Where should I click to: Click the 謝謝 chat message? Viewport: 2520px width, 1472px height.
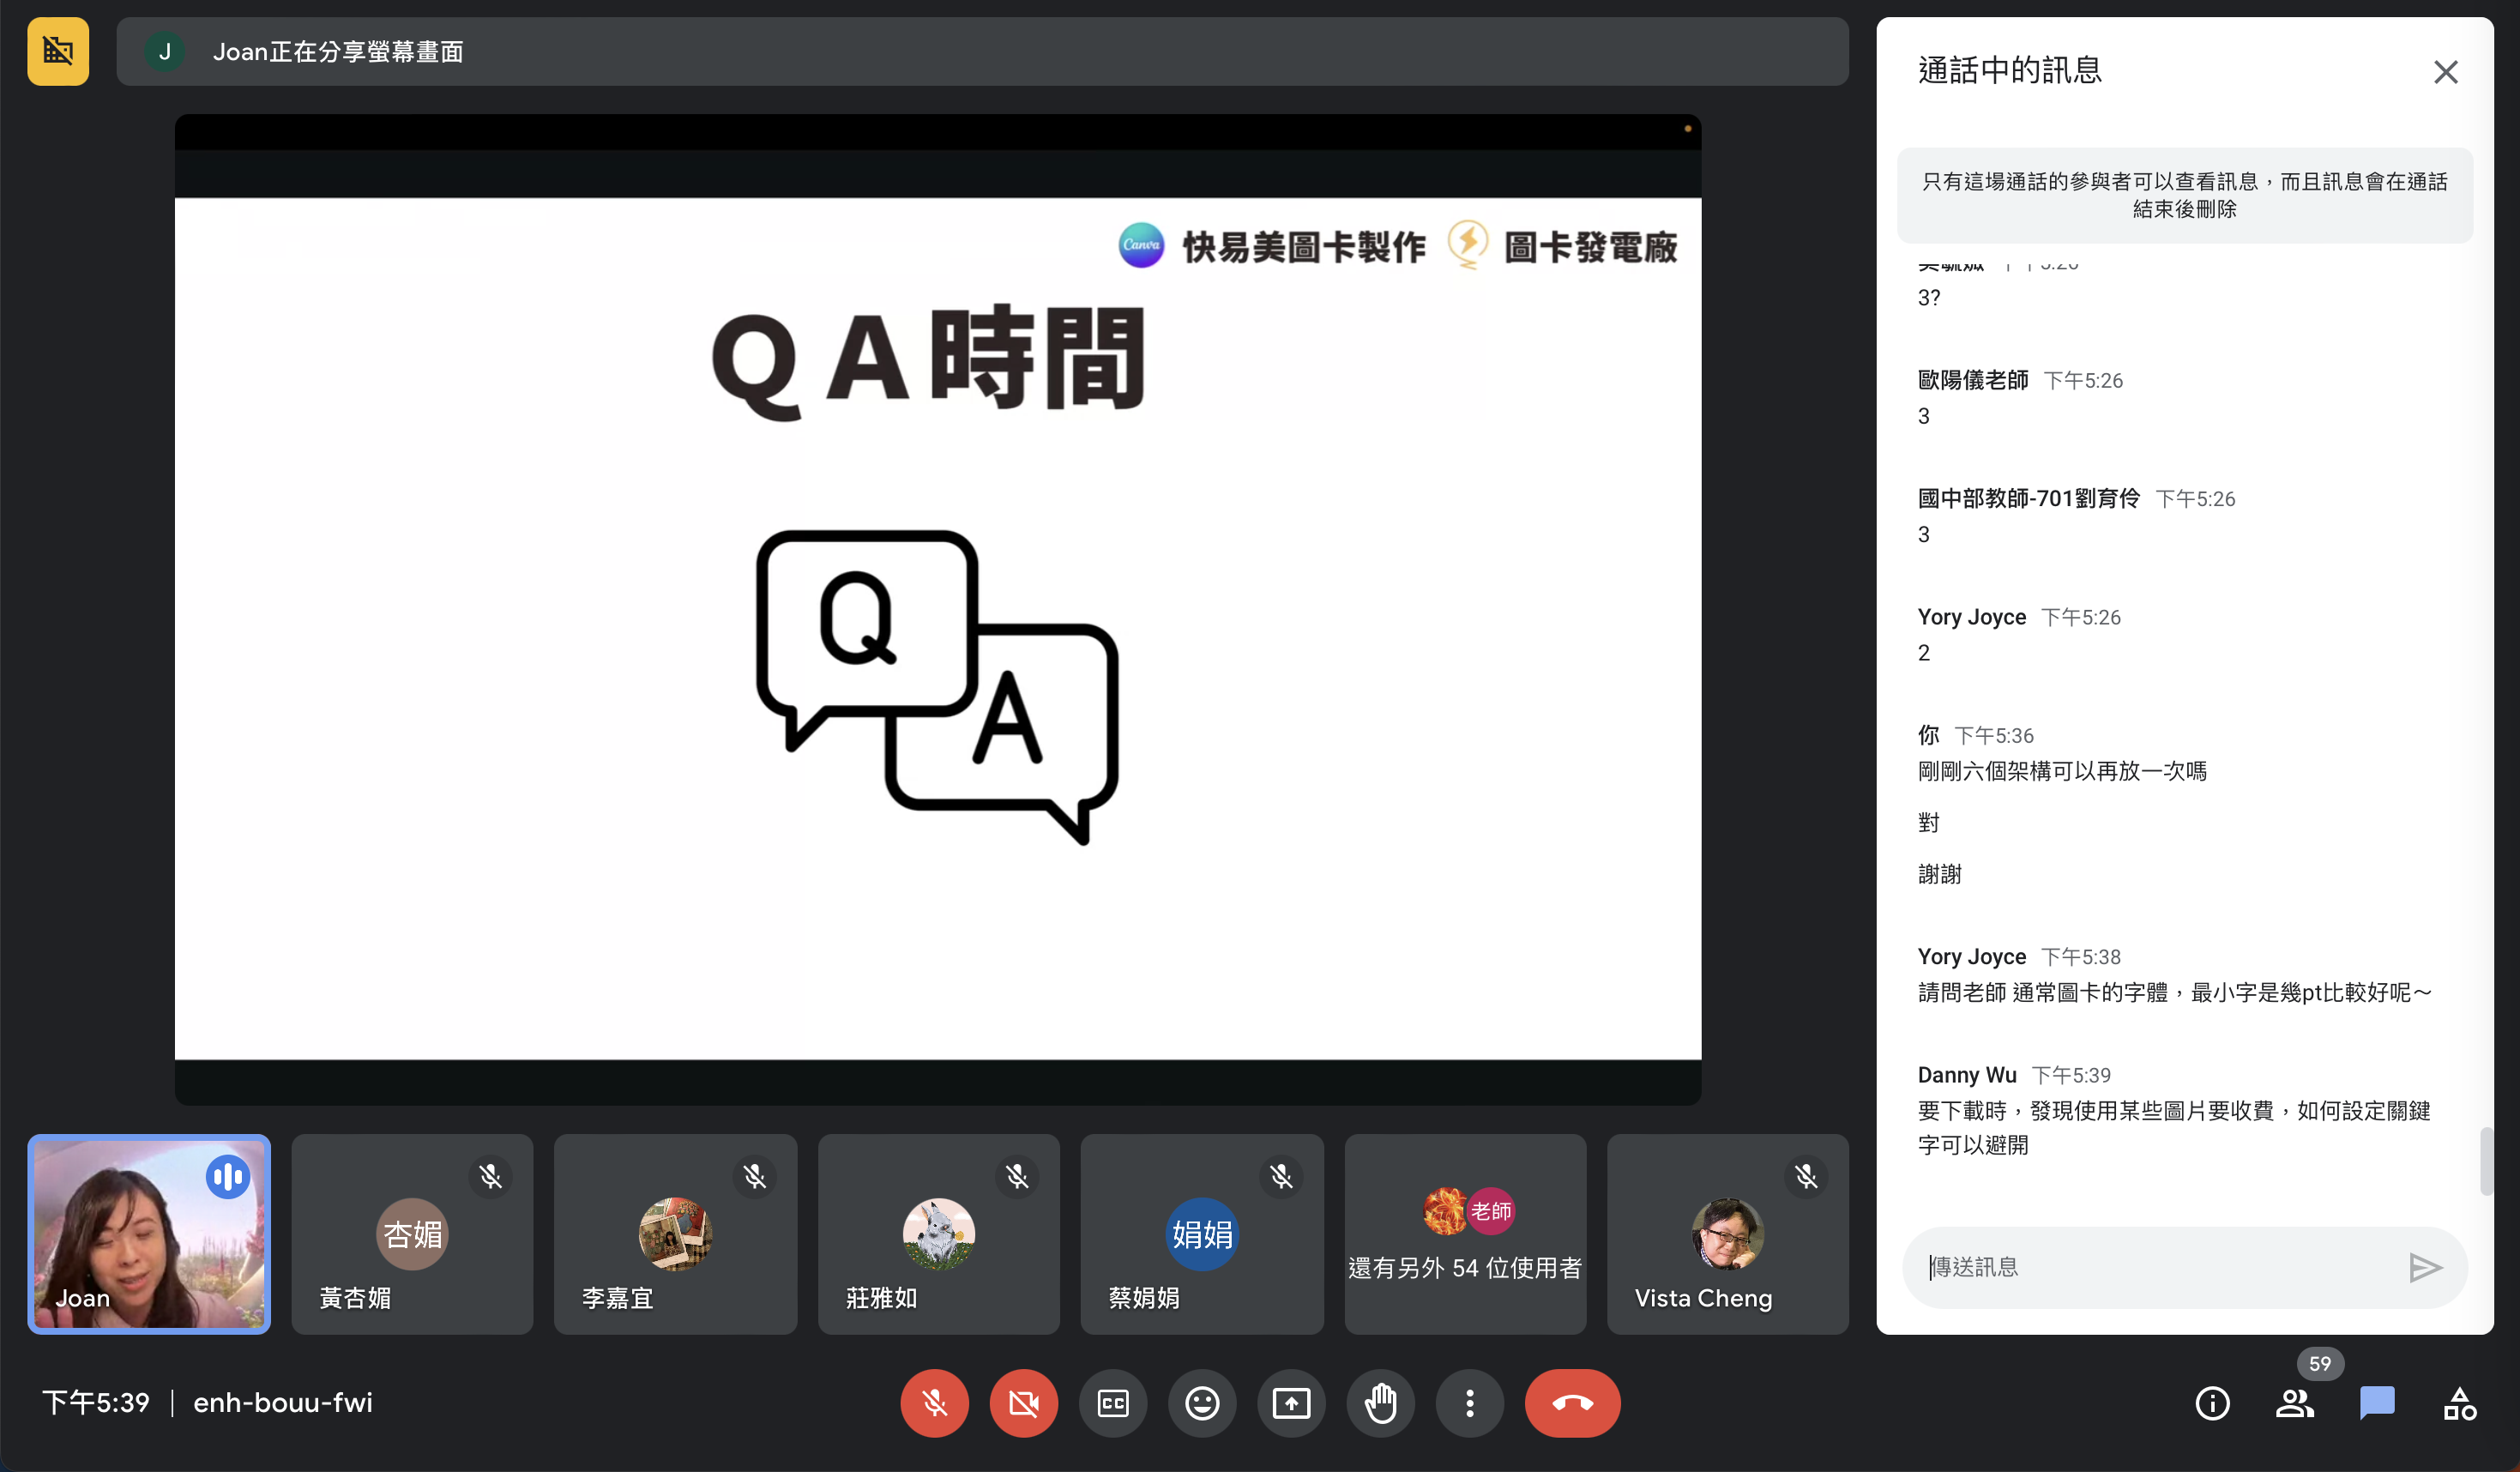click(x=1940, y=874)
